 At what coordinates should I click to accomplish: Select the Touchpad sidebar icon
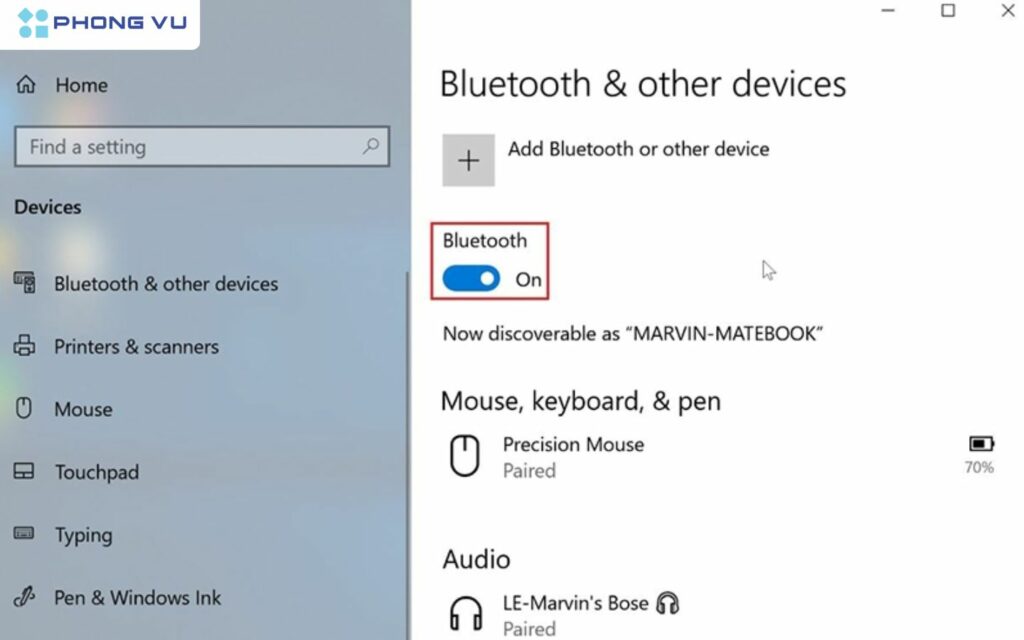point(23,471)
